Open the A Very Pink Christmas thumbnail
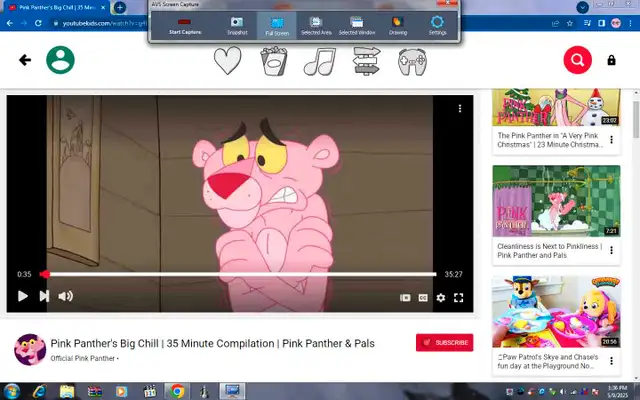 click(556, 107)
